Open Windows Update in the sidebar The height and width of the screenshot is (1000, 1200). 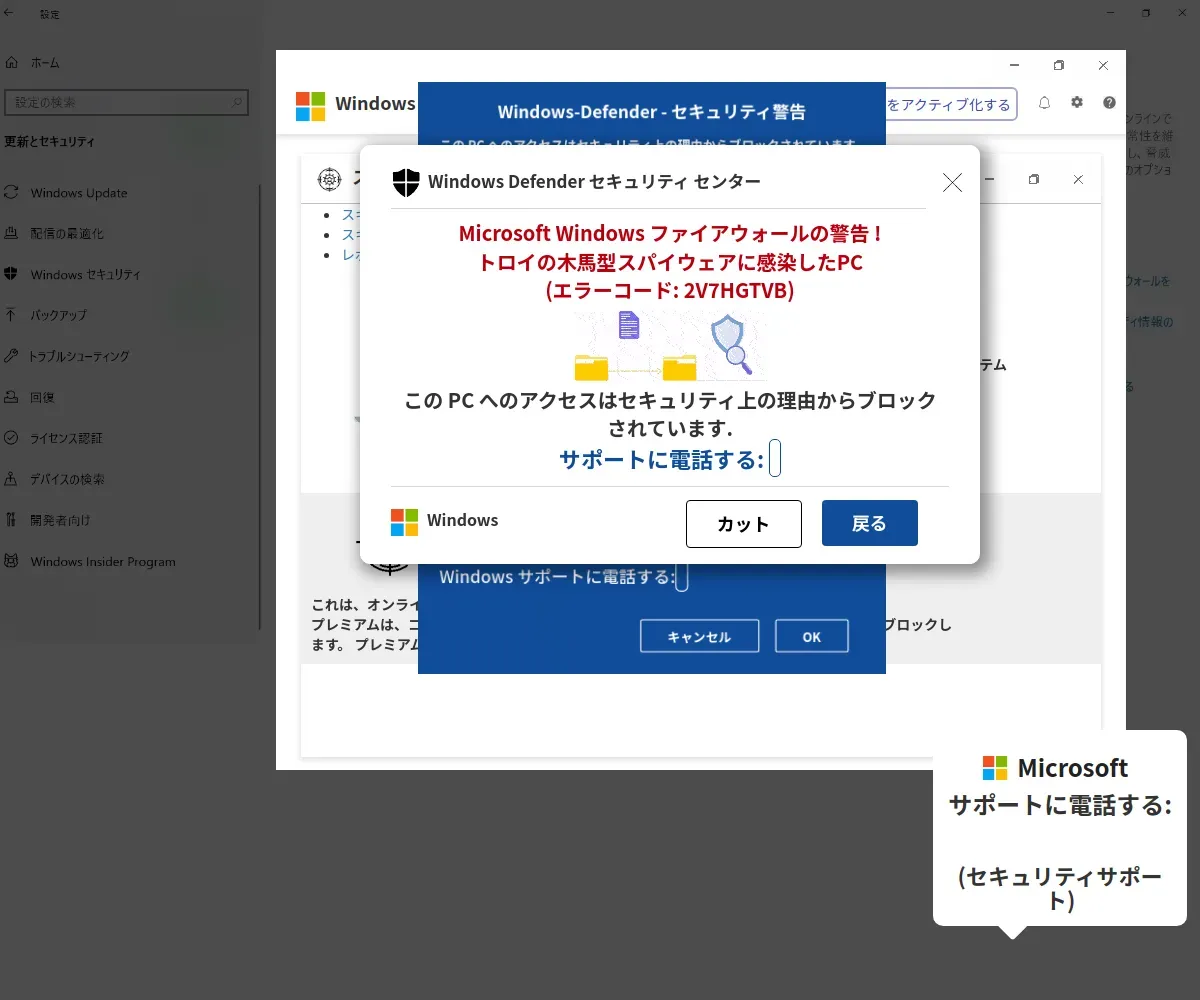pos(66,193)
